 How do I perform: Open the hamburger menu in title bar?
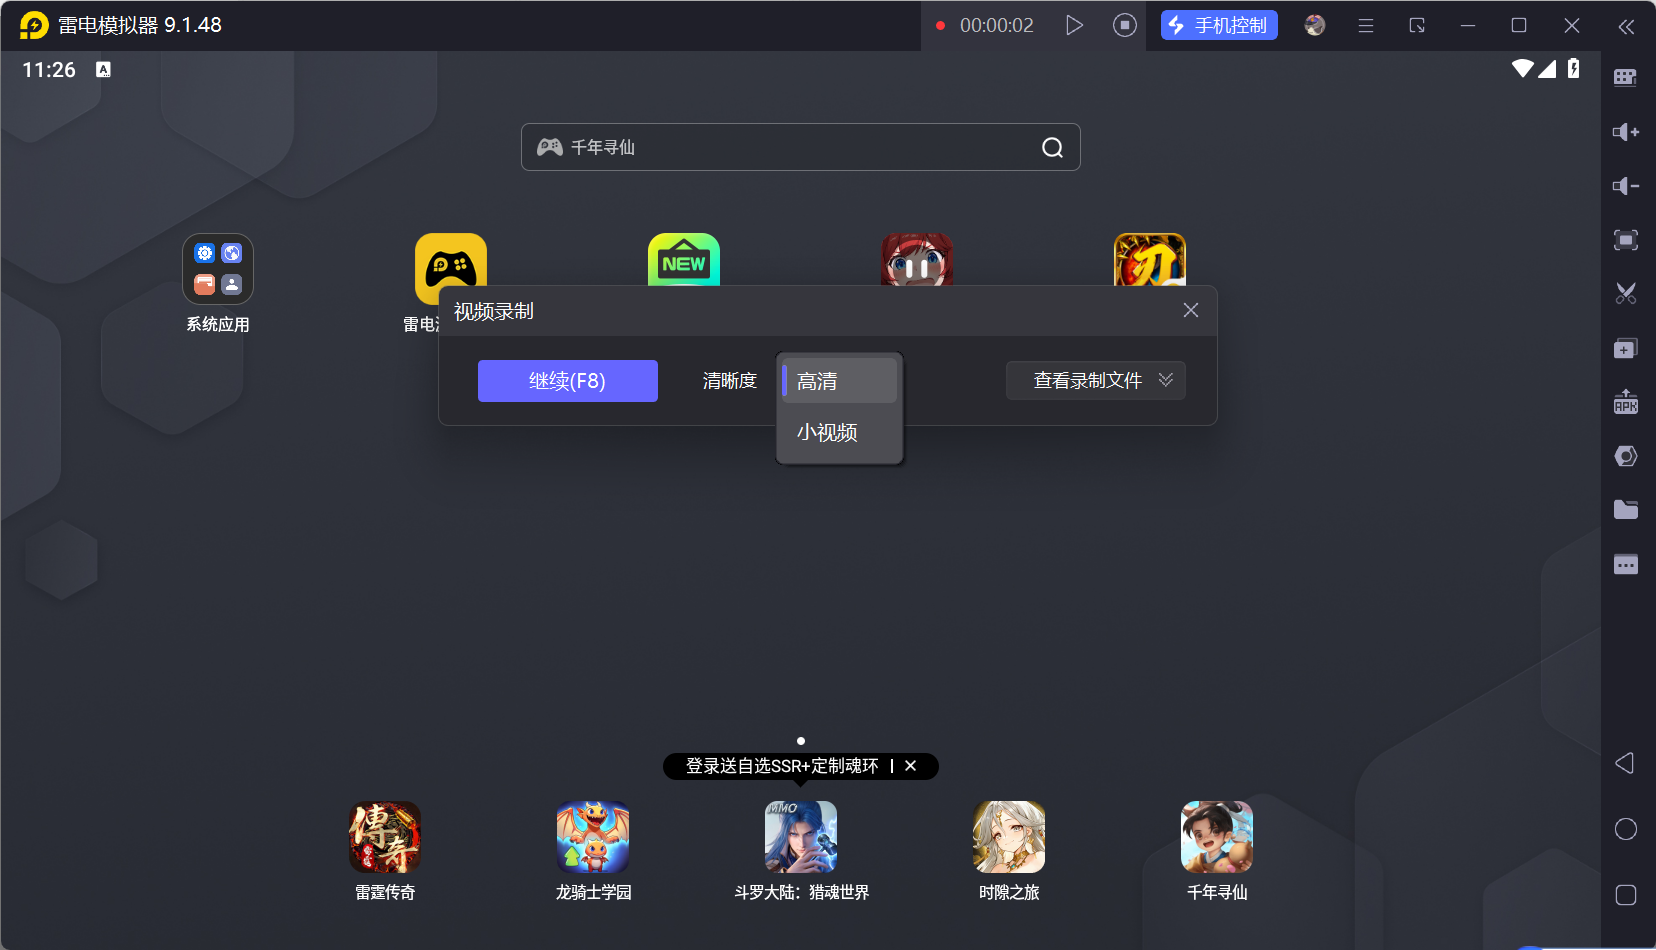coord(1366,26)
